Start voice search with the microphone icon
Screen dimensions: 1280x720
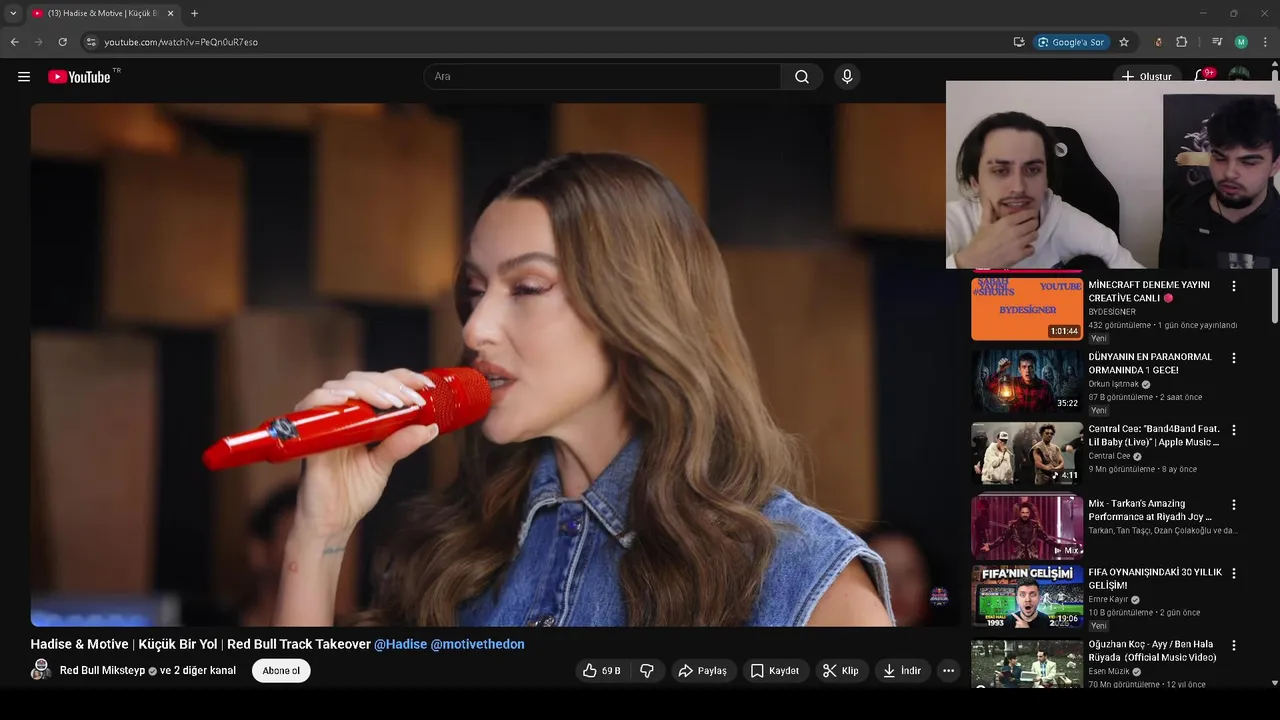coord(847,77)
